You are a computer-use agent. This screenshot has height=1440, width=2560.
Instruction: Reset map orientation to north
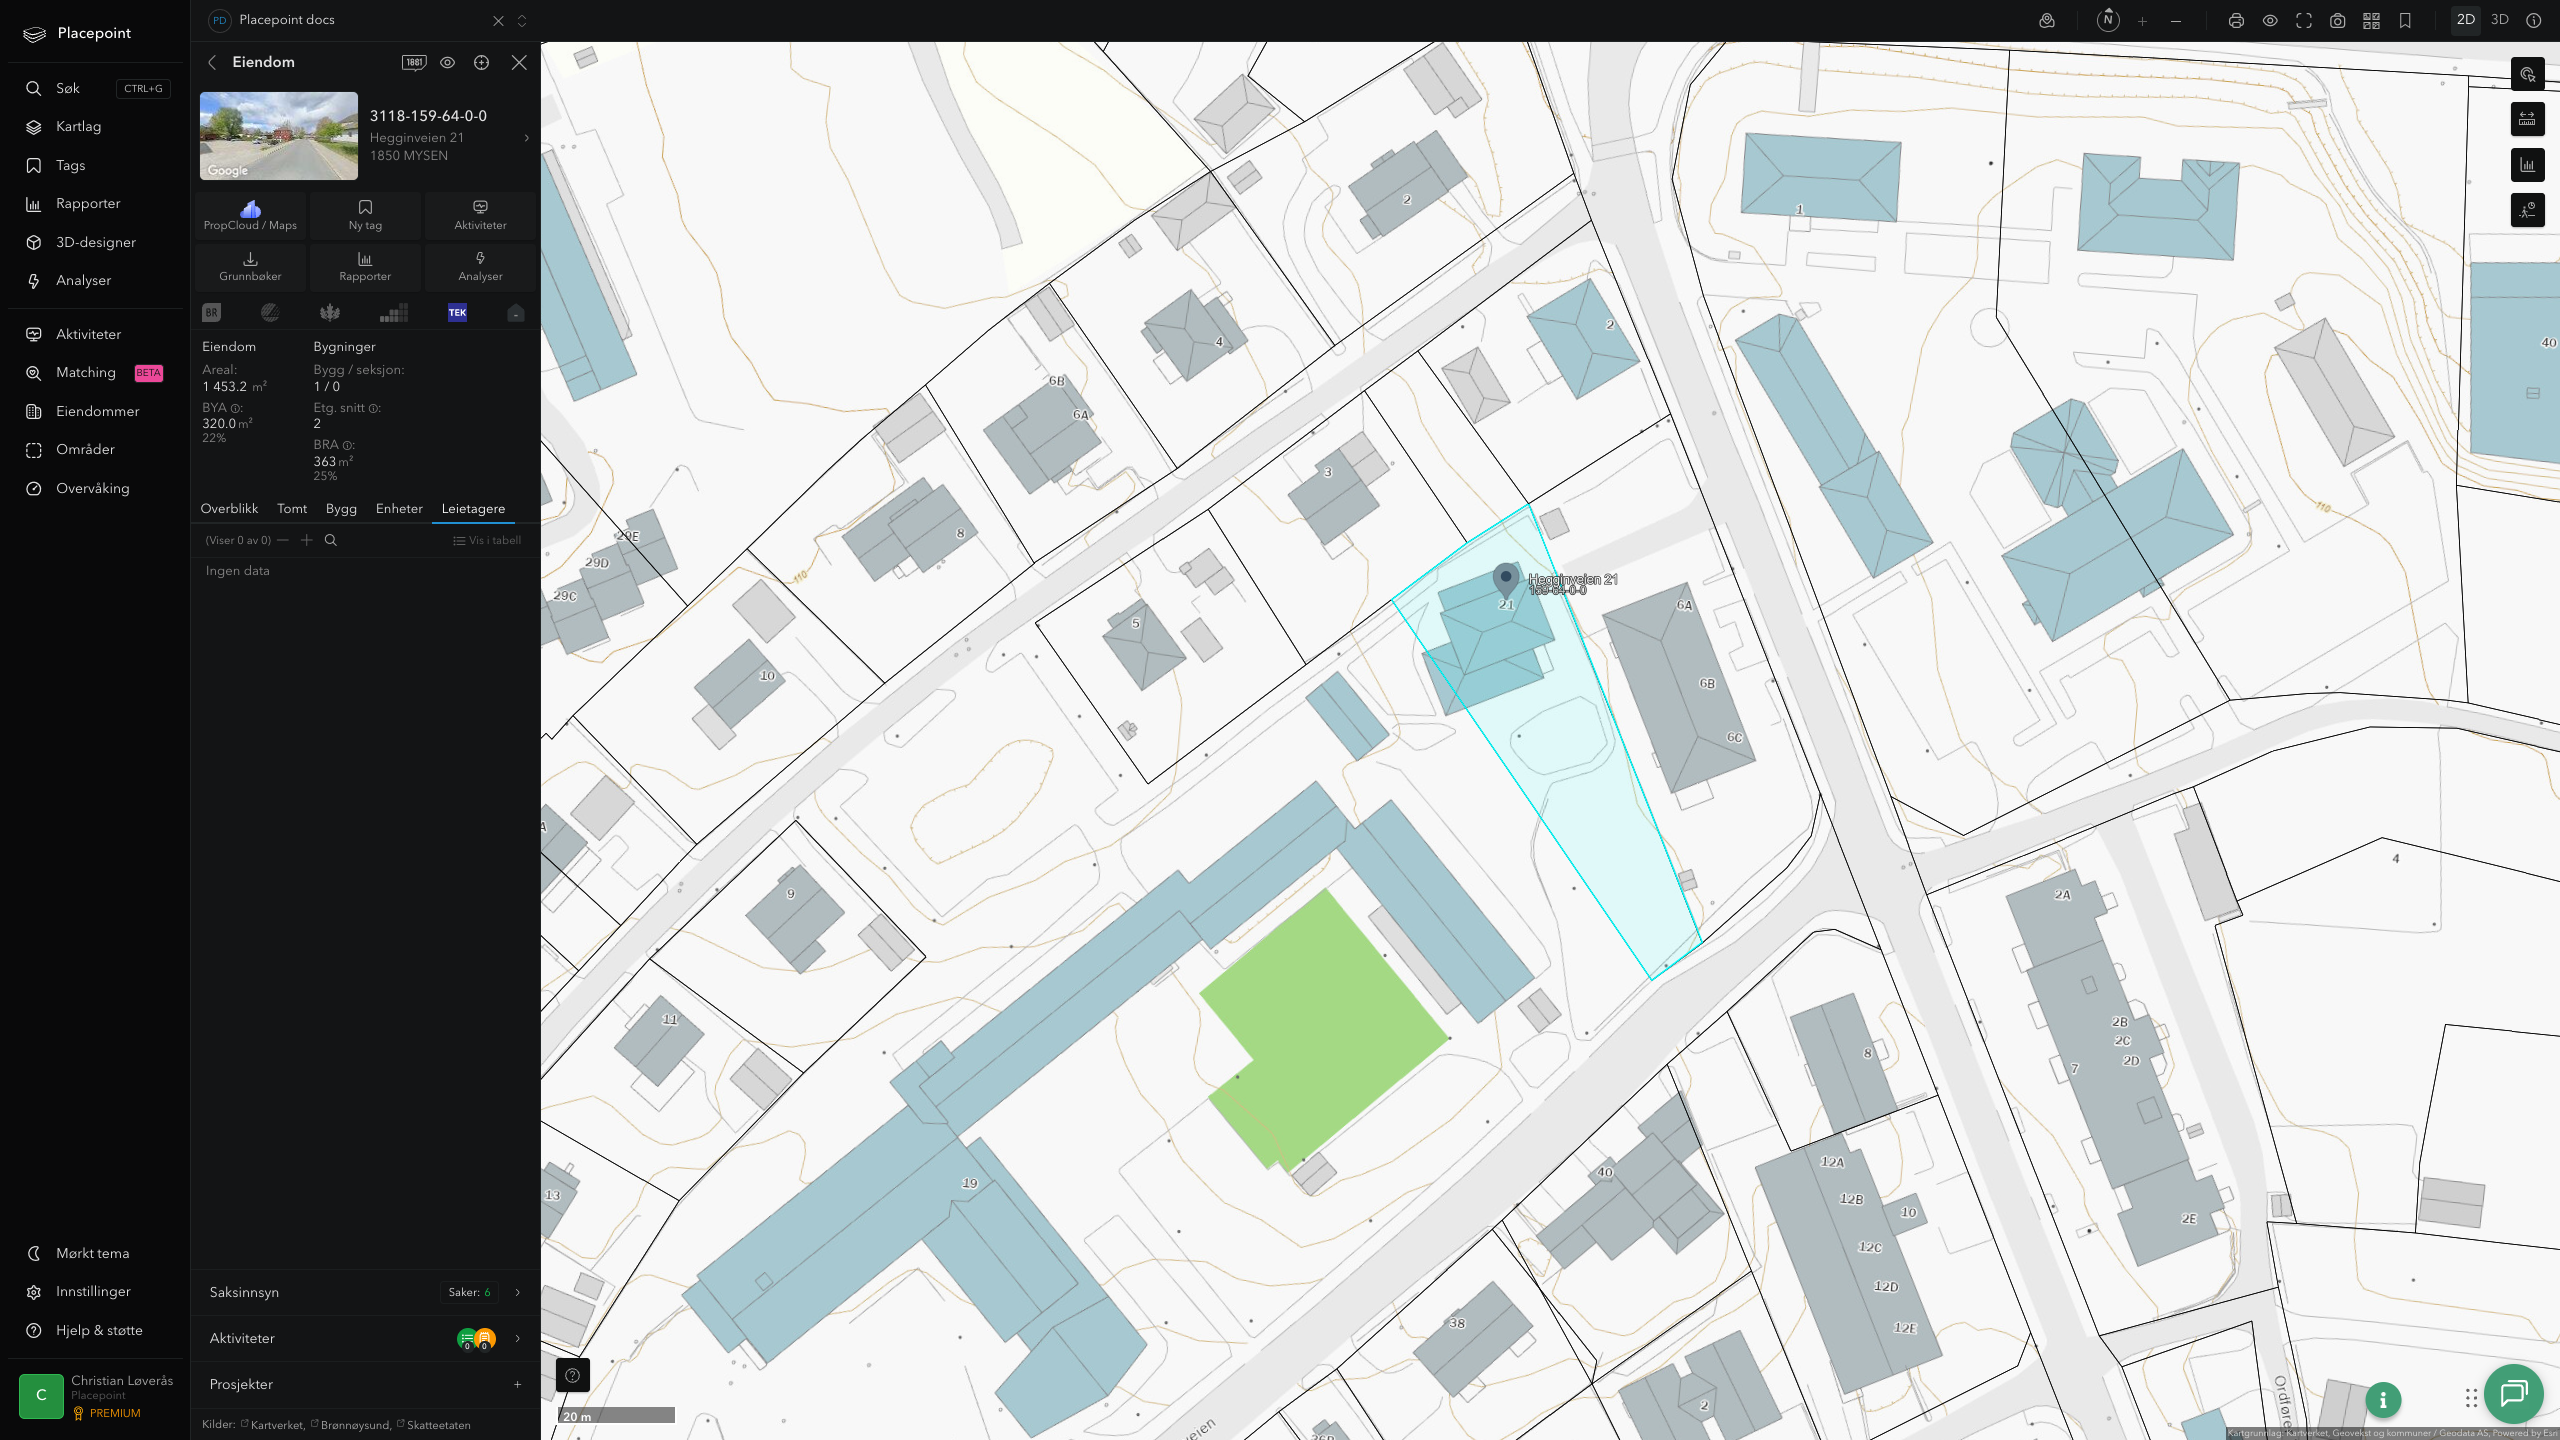point(2108,20)
